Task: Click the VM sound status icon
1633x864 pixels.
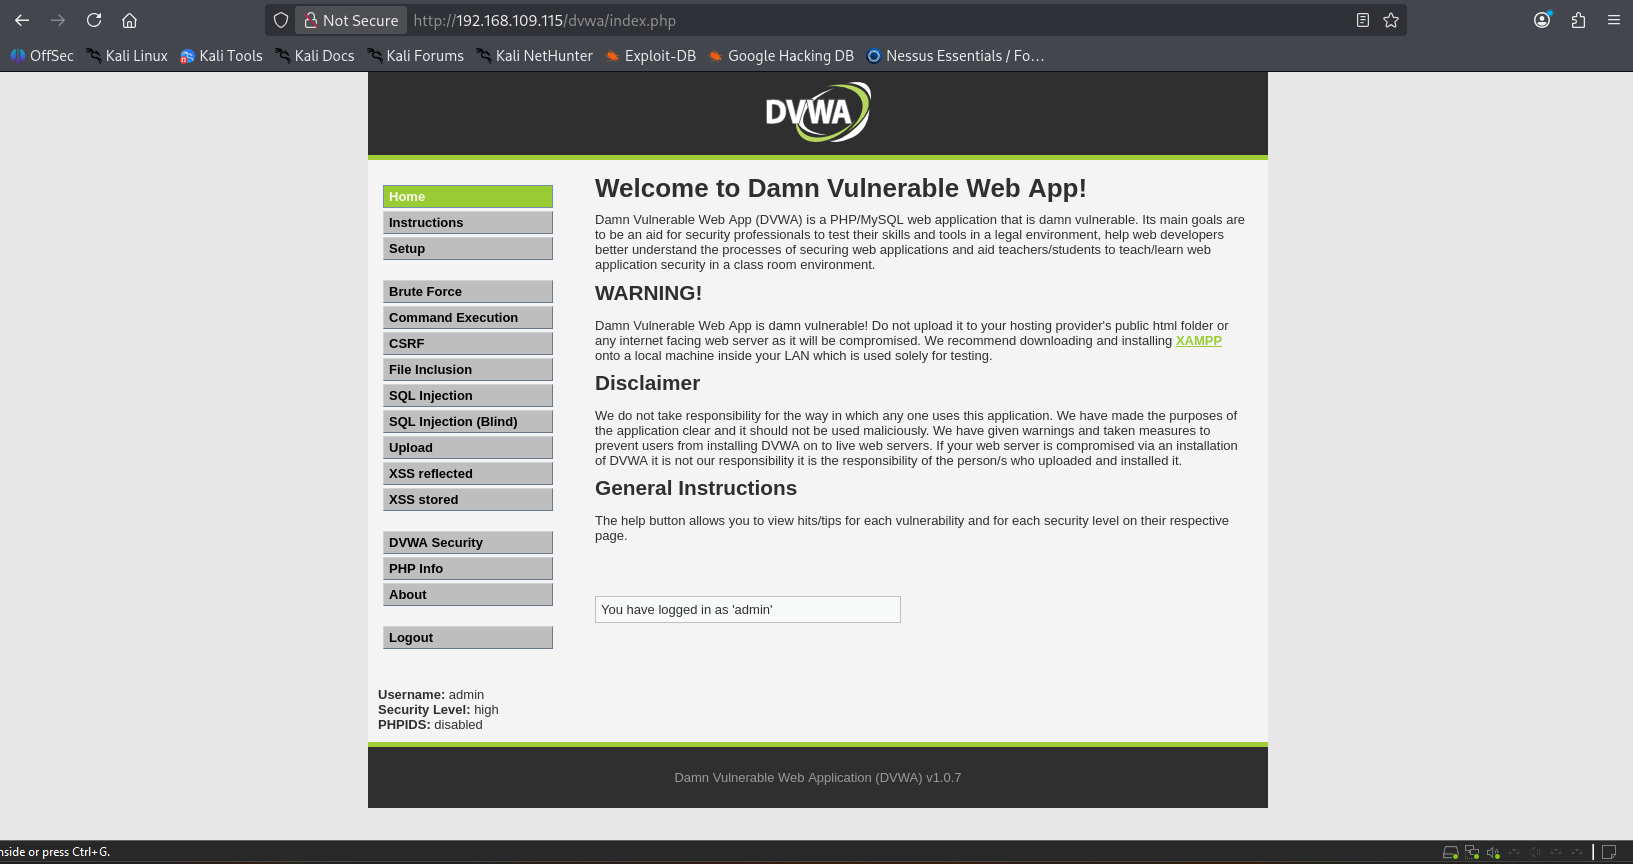Action: [1493, 853]
